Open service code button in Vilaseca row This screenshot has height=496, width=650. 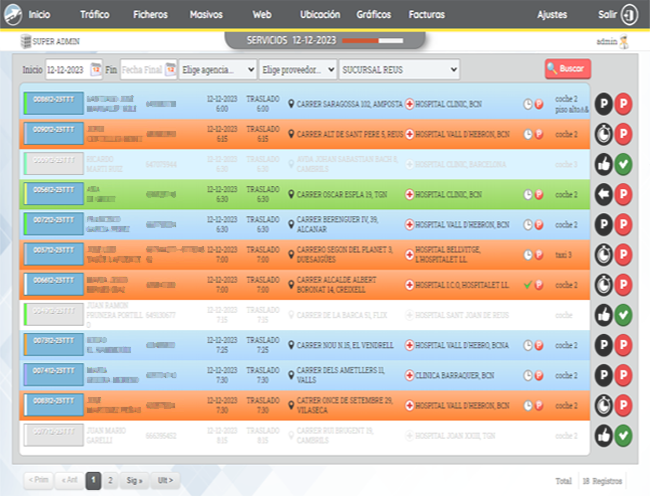tap(54, 404)
